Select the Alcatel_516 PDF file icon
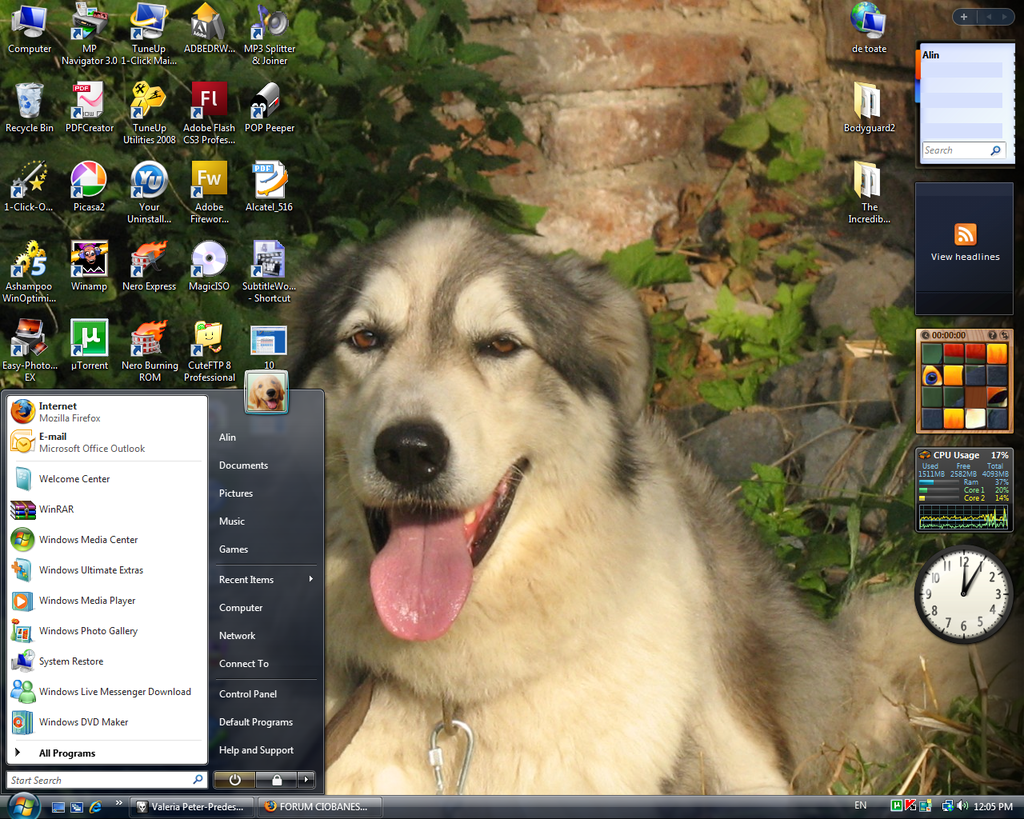 269,187
